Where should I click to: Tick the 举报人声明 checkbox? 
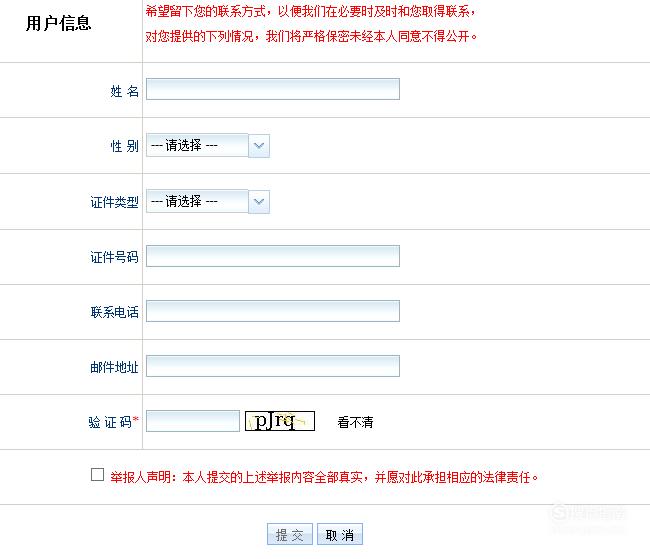[x=97, y=474]
